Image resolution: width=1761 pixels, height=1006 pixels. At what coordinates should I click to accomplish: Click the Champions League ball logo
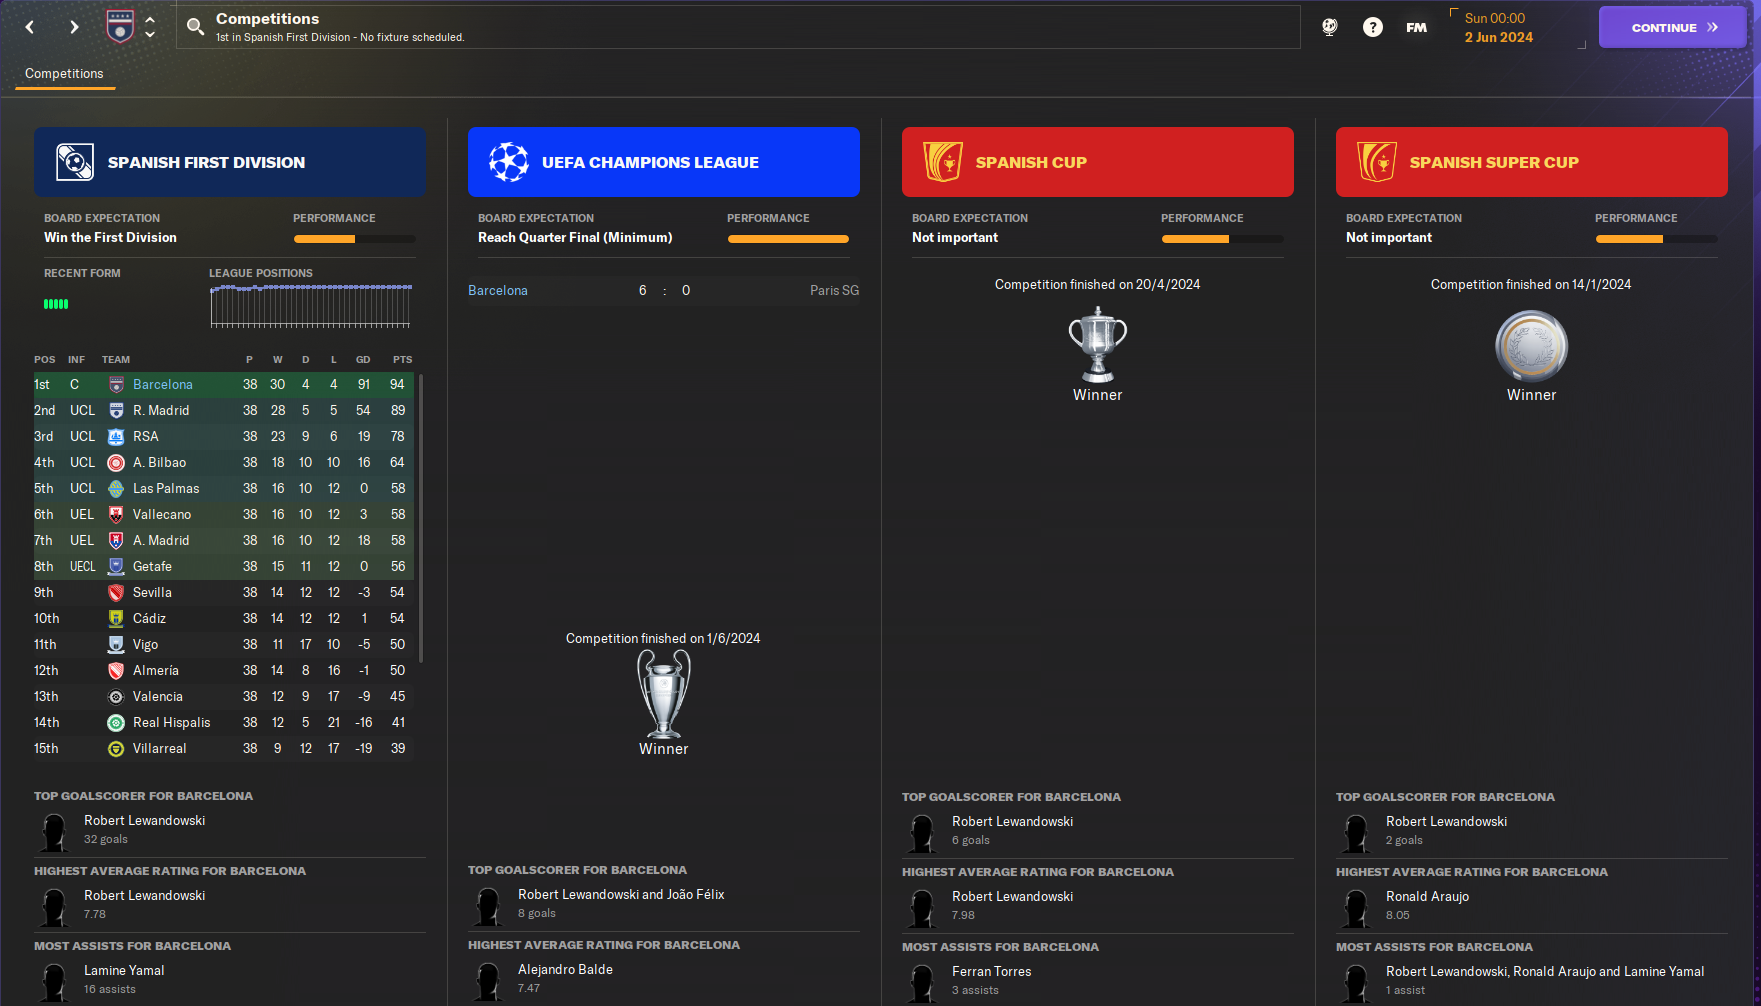pyautogui.click(x=508, y=162)
